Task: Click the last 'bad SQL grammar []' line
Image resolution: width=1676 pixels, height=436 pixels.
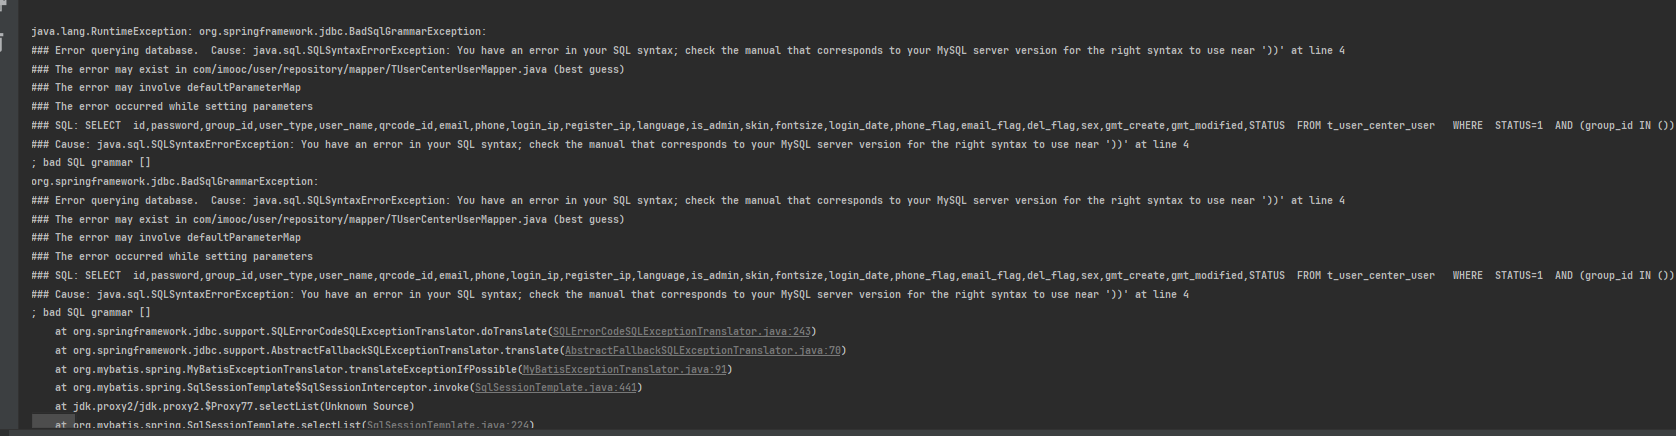Action: point(91,313)
